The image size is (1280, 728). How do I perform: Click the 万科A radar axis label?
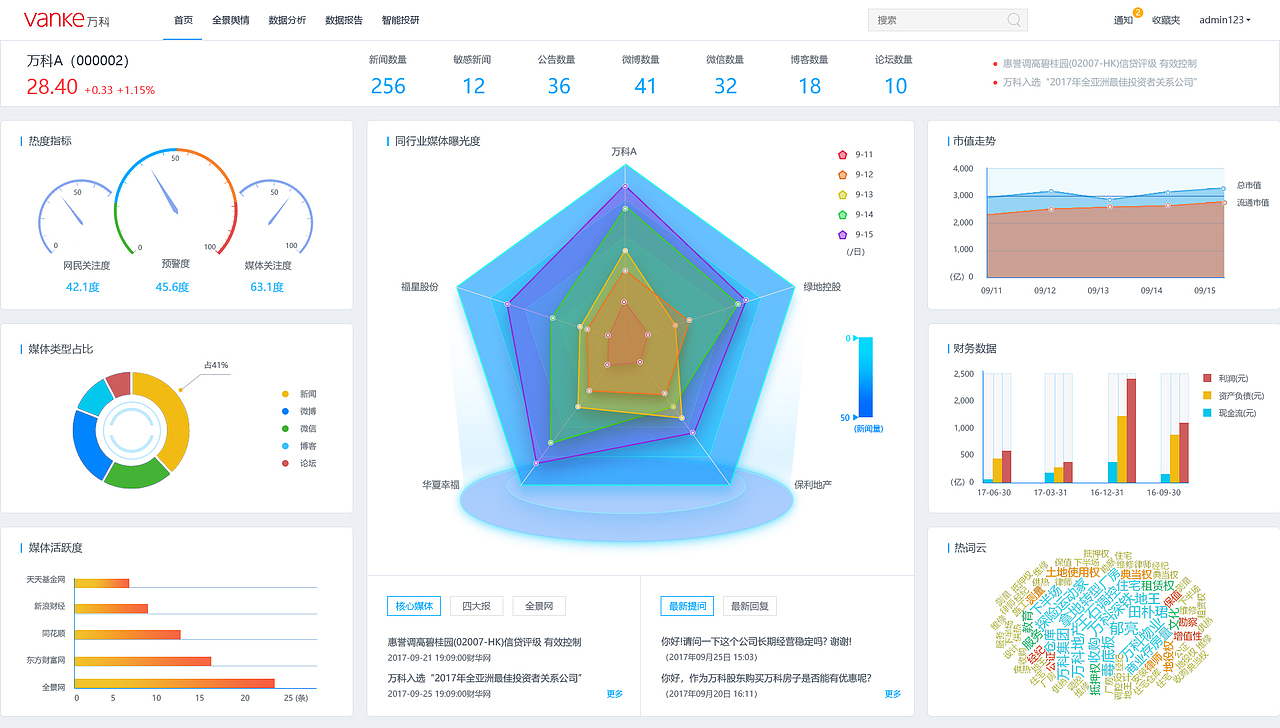(x=624, y=152)
